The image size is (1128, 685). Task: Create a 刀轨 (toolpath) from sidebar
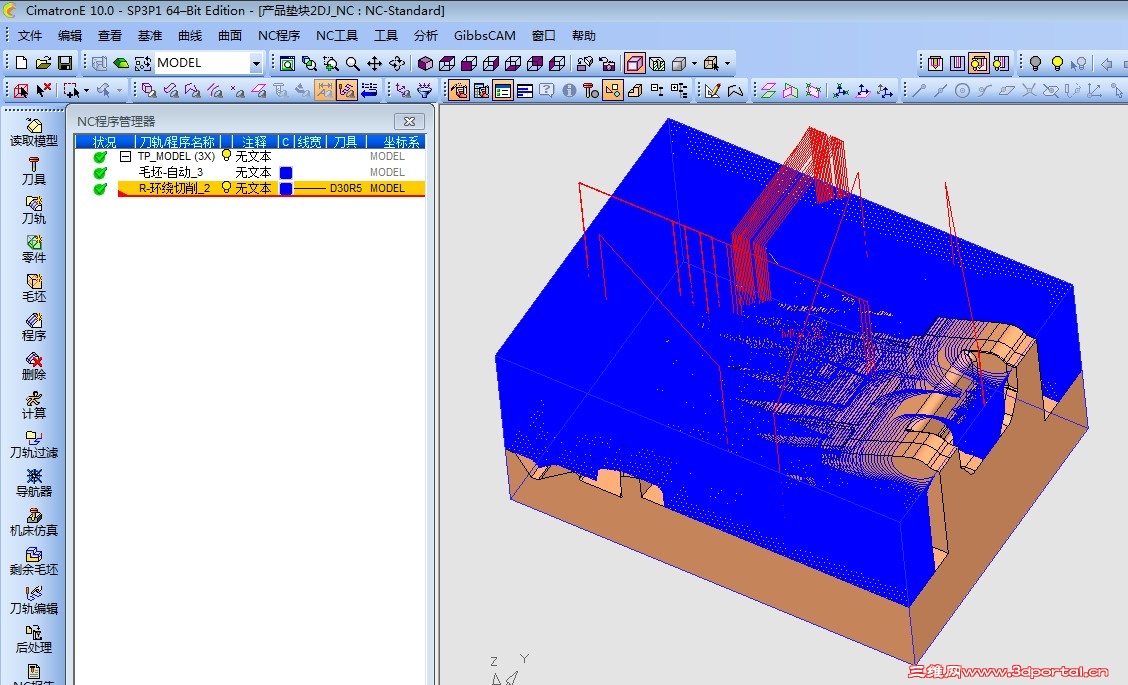(34, 210)
